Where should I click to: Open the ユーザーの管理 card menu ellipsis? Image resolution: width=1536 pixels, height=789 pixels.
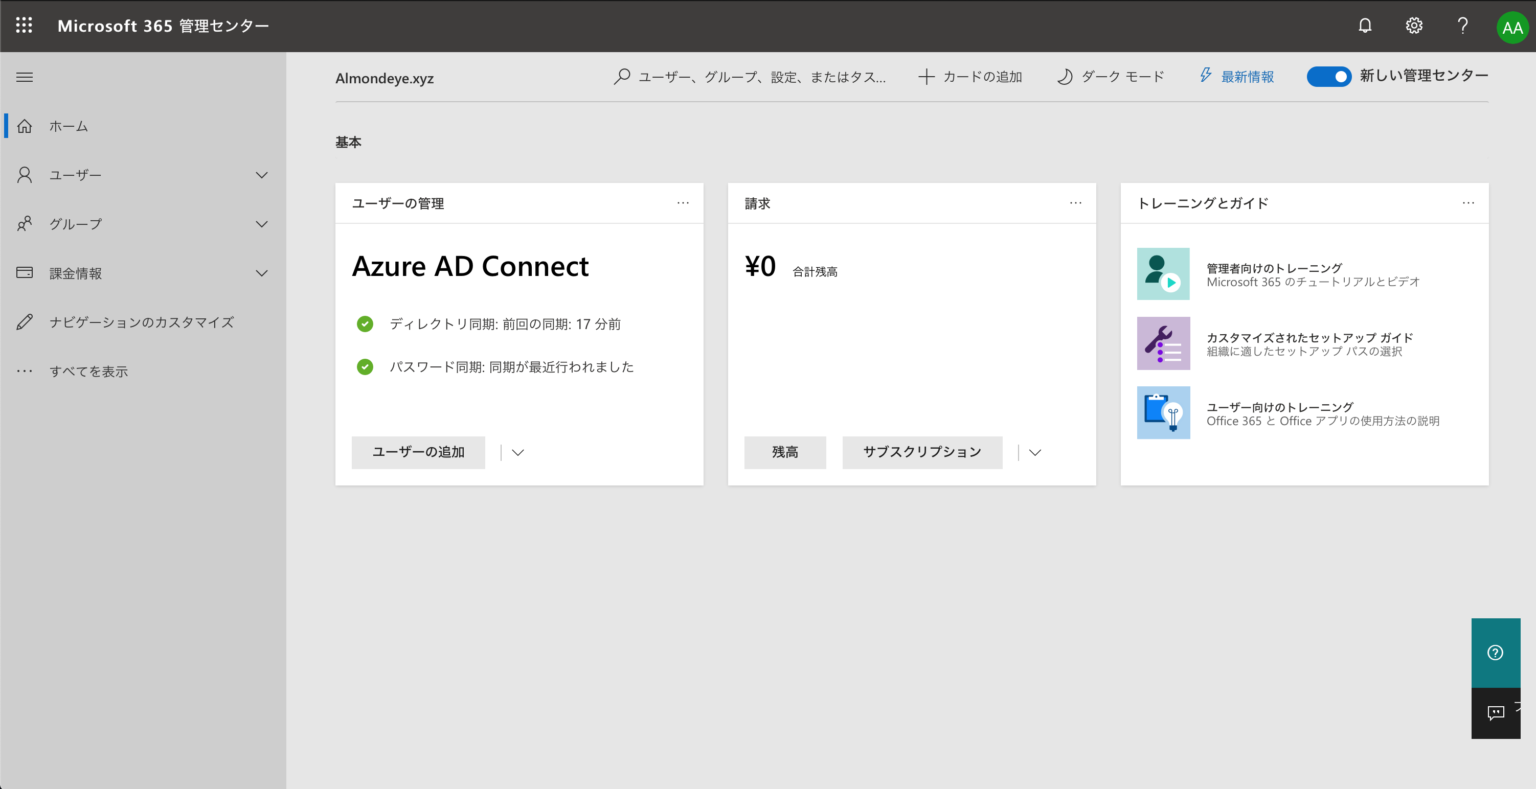(683, 203)
